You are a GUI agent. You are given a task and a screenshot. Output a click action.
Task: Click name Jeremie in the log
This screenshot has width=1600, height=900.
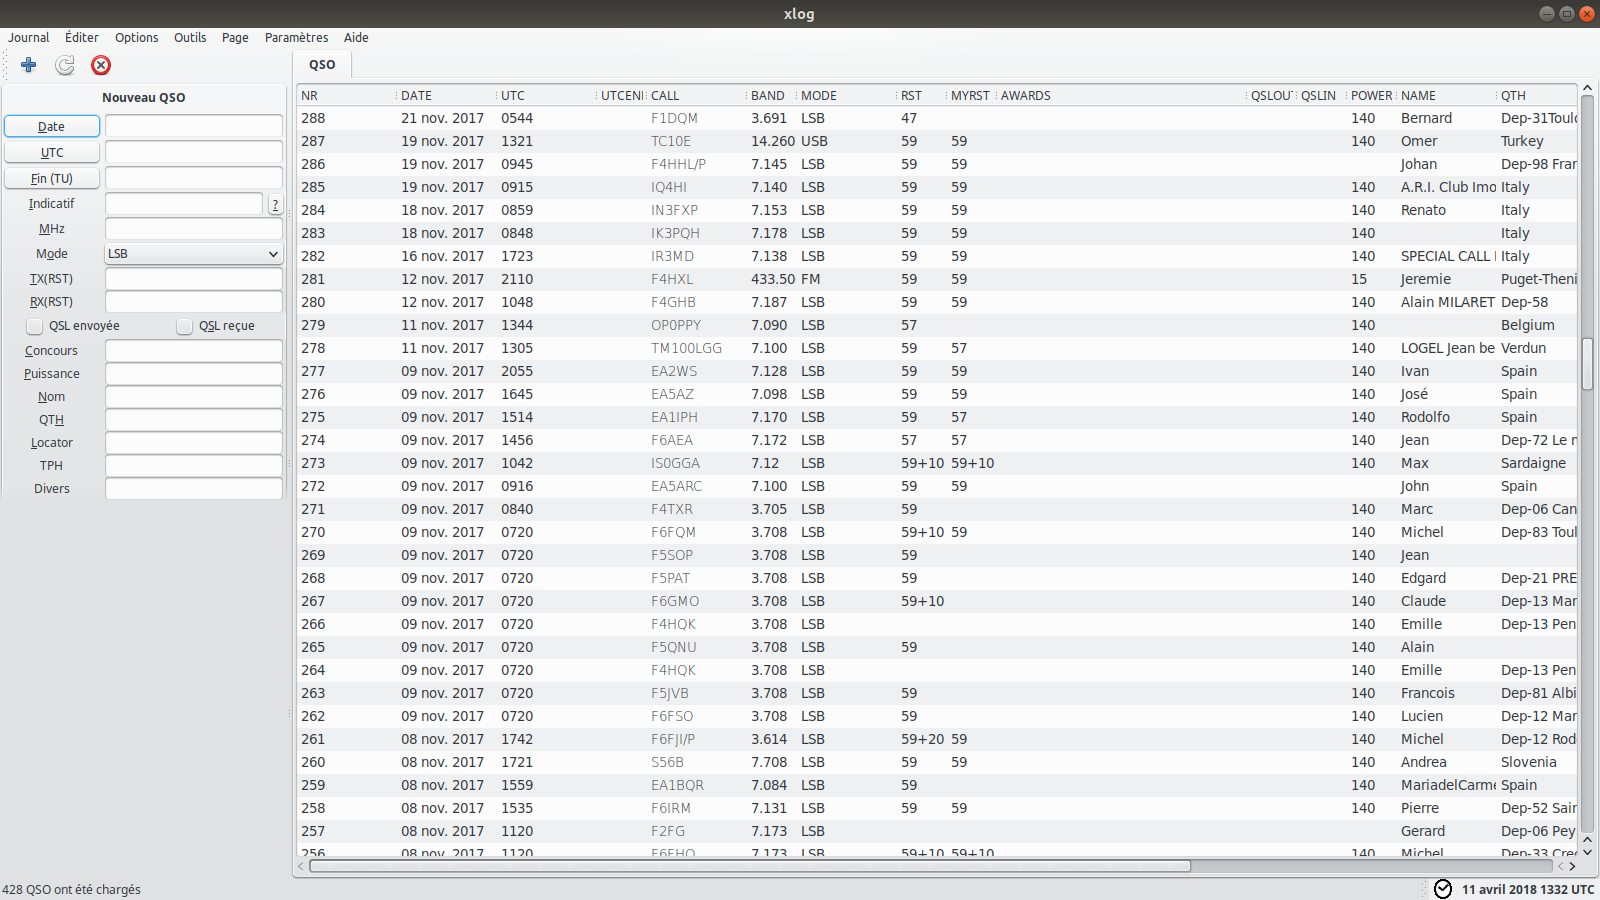point(1425,279)
